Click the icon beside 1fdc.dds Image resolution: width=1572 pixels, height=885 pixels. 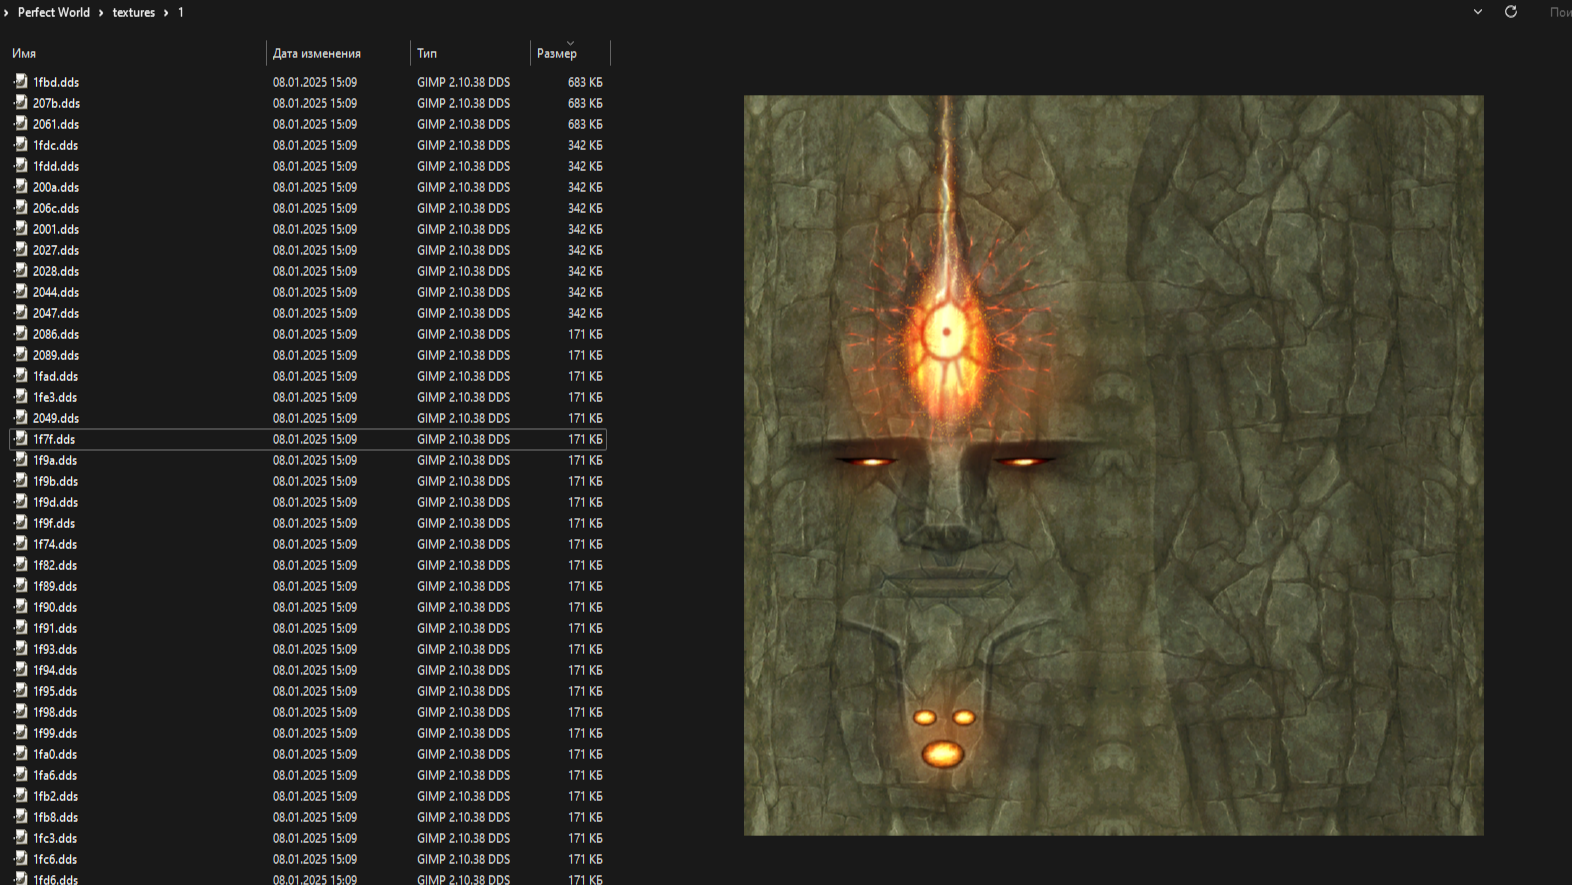pyautogui.click(x=20, y=144)
